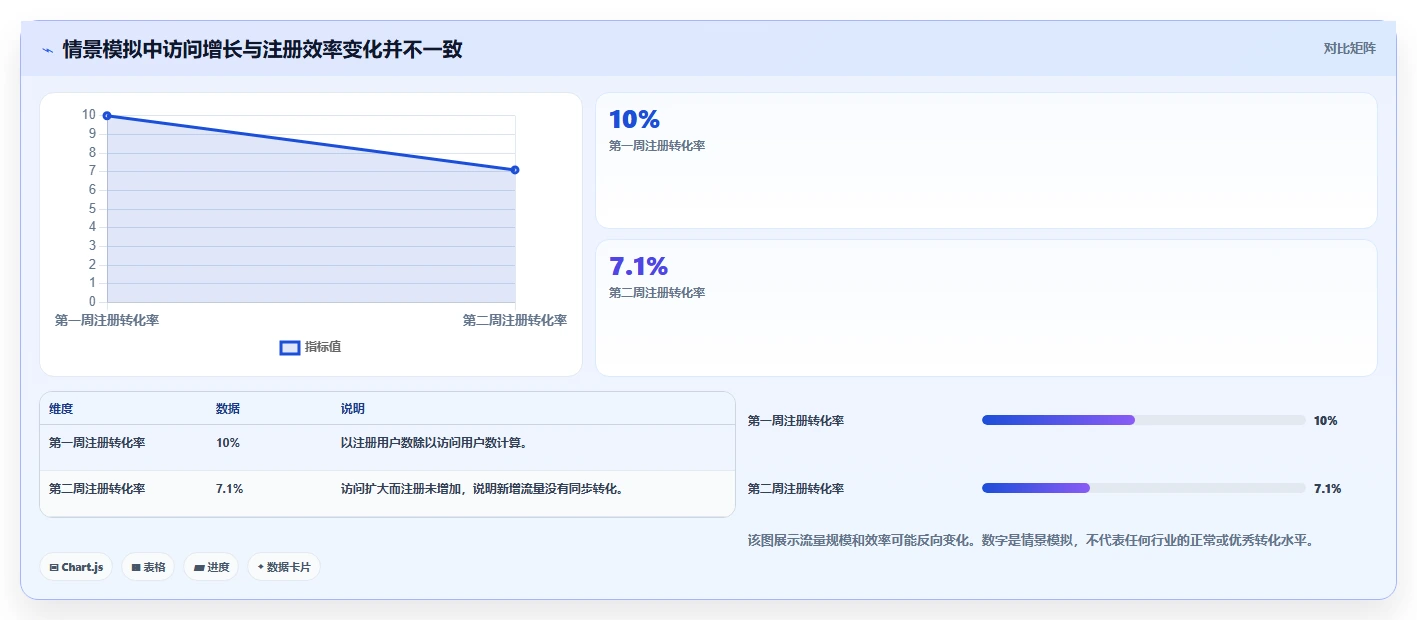Select the 数据卡片 chip

point(284,567)
